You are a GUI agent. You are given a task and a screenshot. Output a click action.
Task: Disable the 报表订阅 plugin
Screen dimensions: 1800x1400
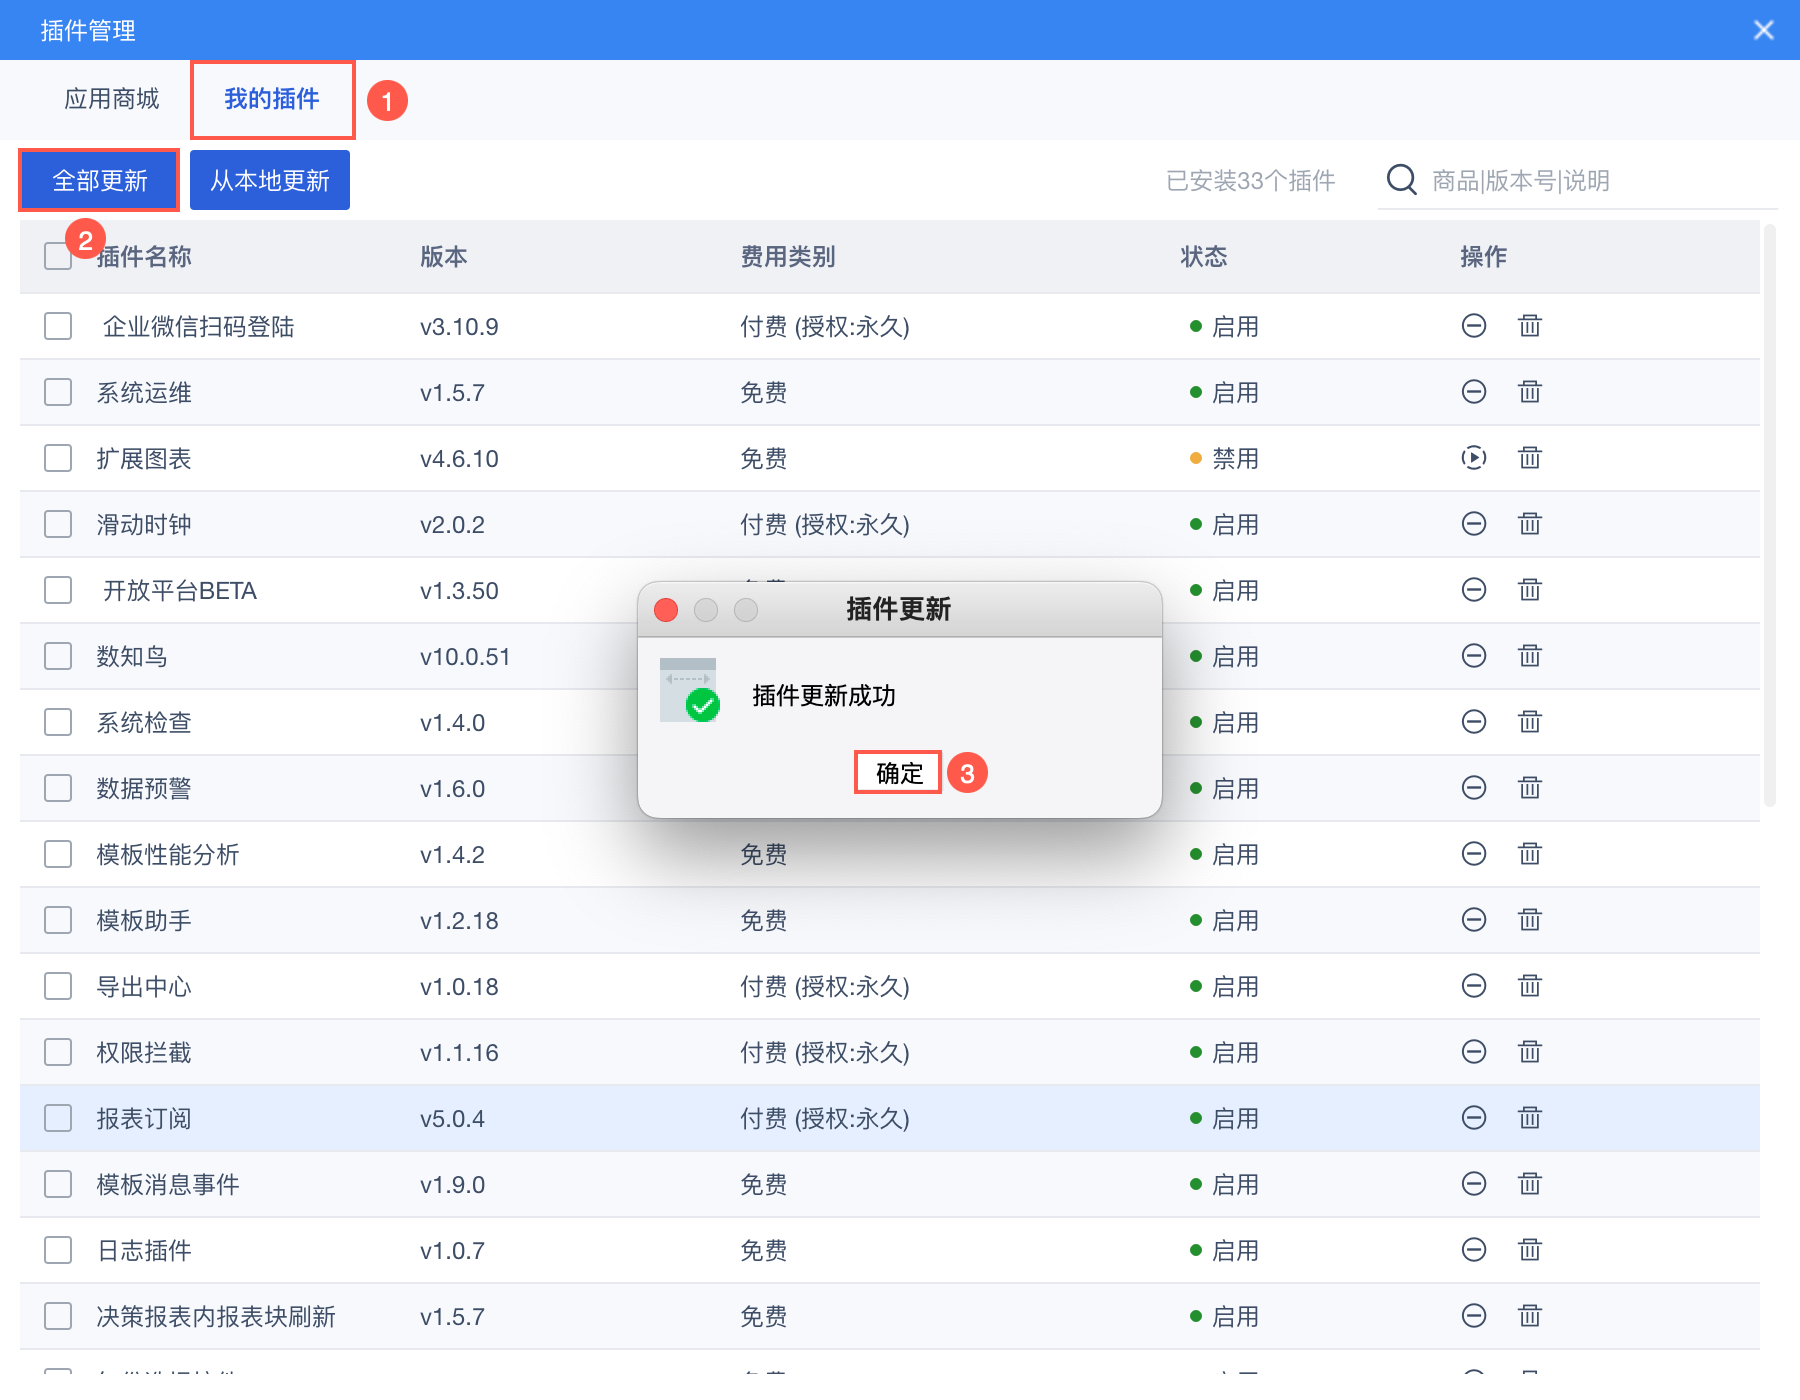coord(1474,1118)
